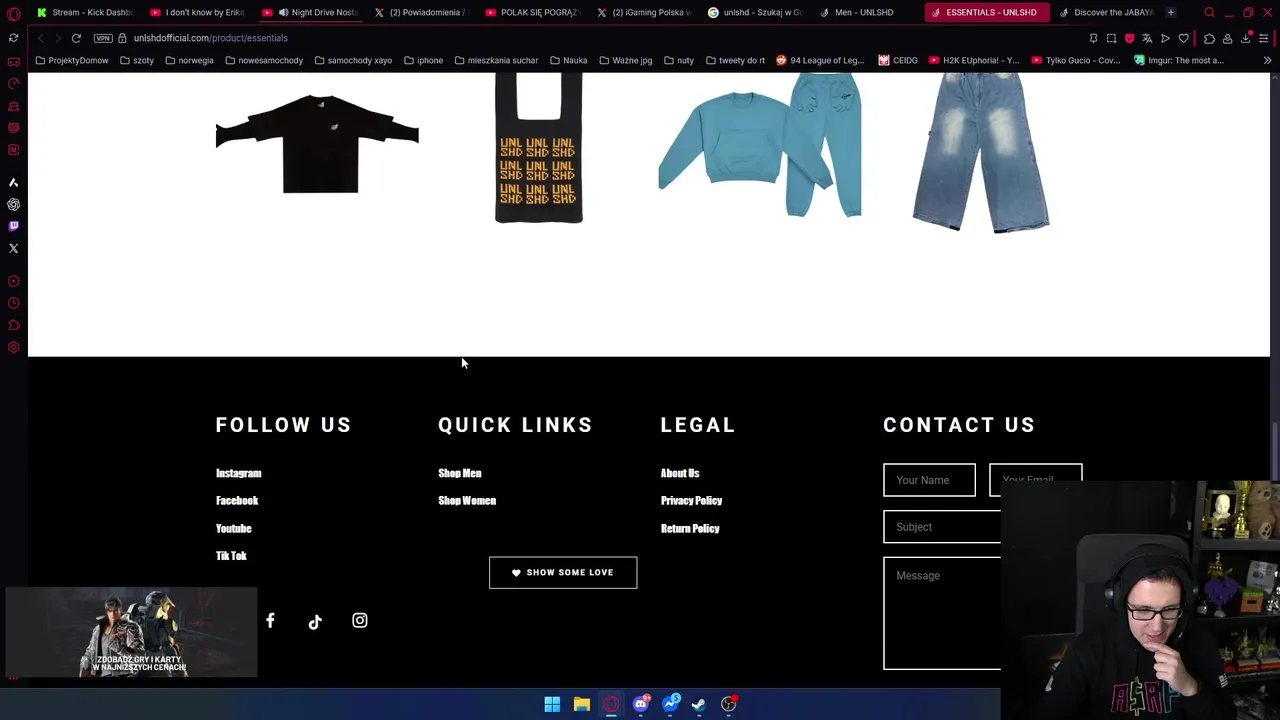Open the downloads toolbar icon

tap(1245, 38)
